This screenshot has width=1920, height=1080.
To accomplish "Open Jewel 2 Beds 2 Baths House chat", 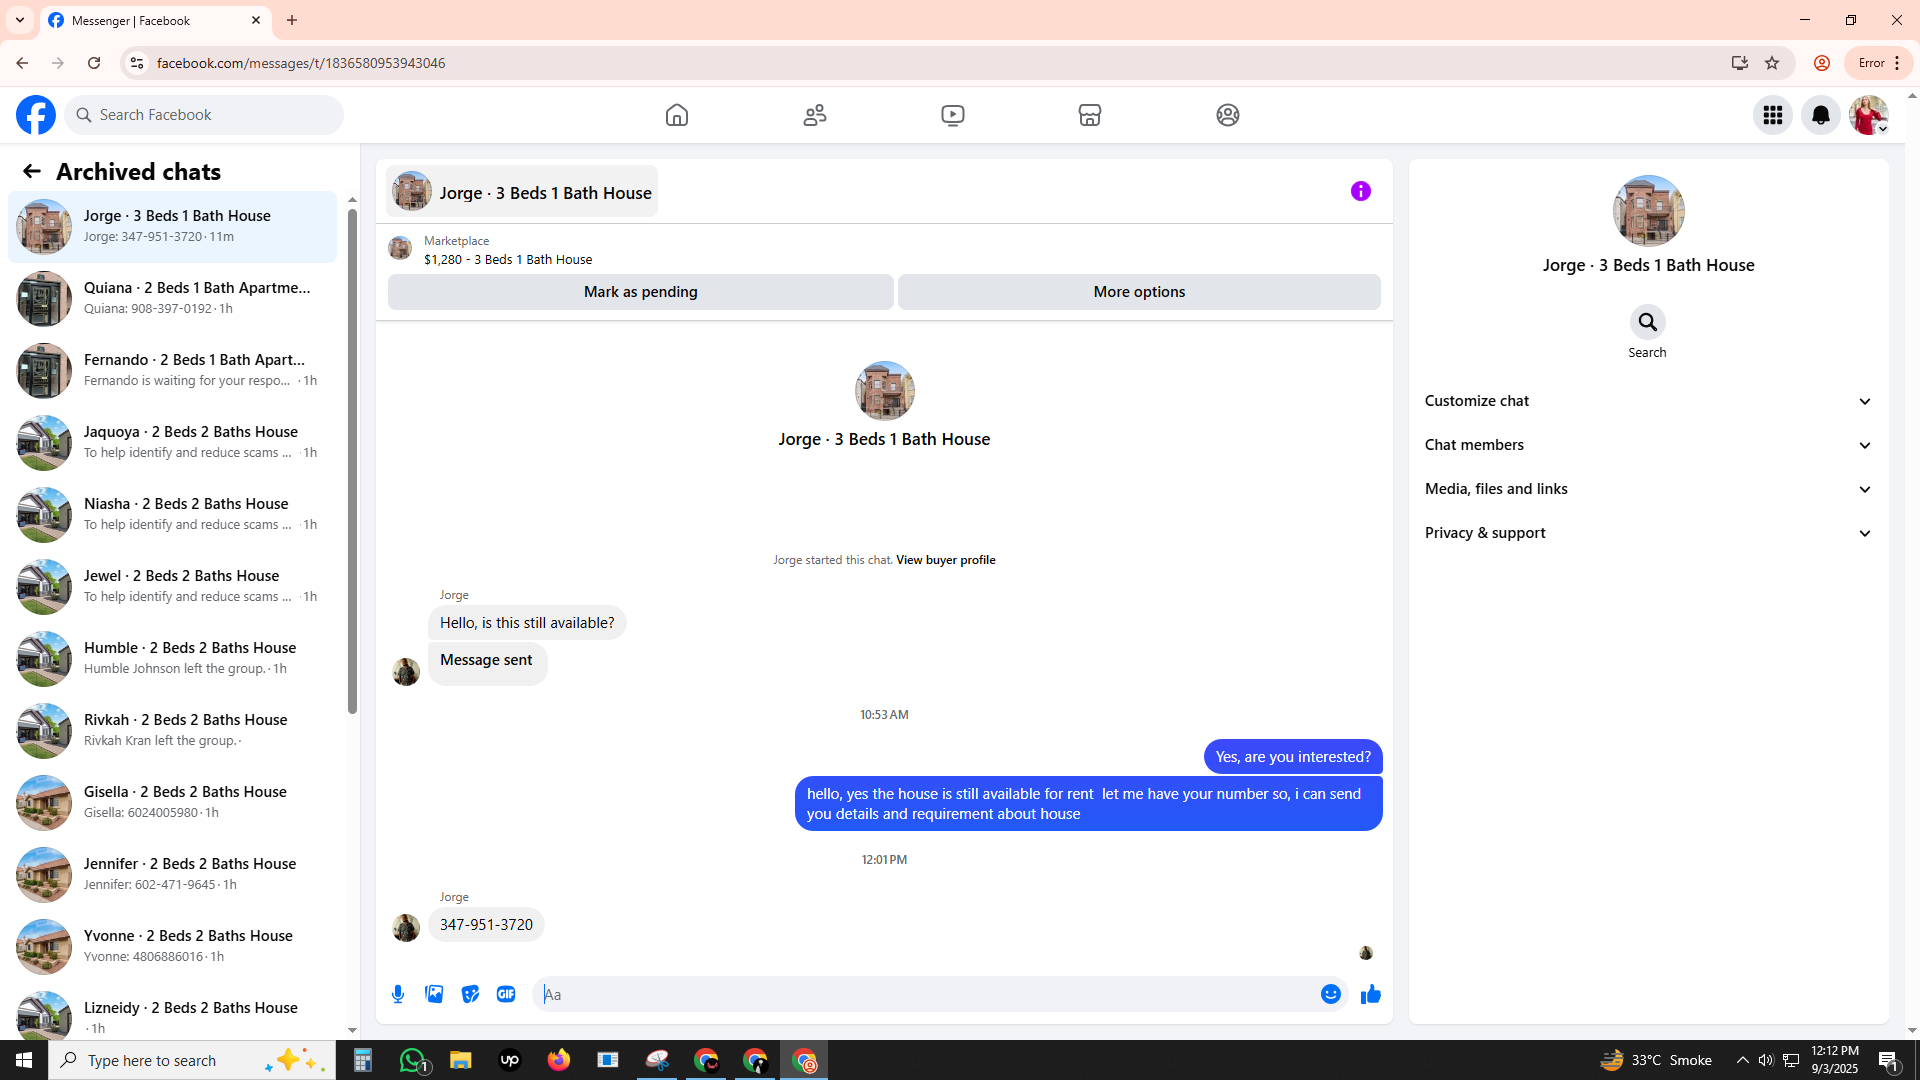I will pyautogui.click(x=172, y=586).
